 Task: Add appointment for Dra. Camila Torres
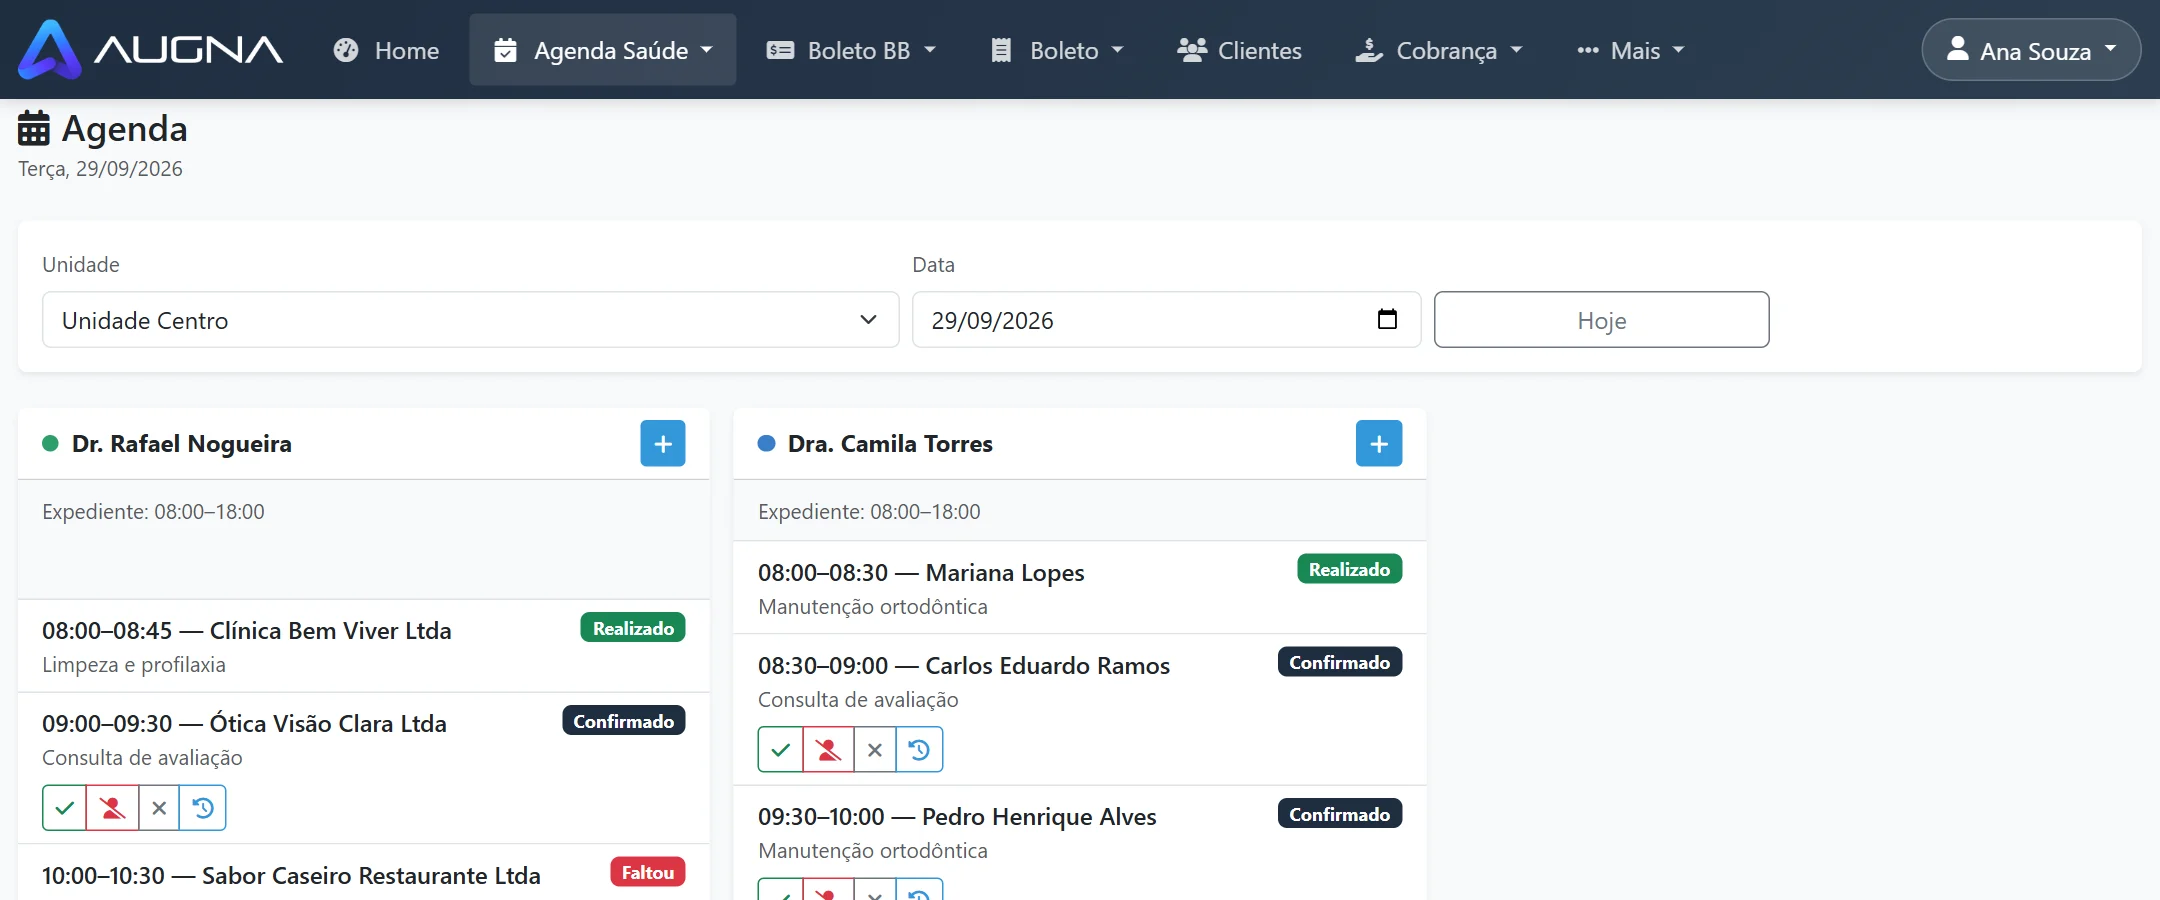(x=1379, y=444)
